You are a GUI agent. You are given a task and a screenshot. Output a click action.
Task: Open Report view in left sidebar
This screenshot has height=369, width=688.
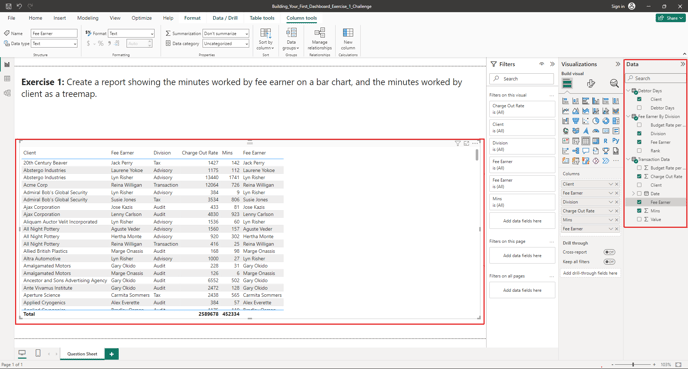[7, 64]
